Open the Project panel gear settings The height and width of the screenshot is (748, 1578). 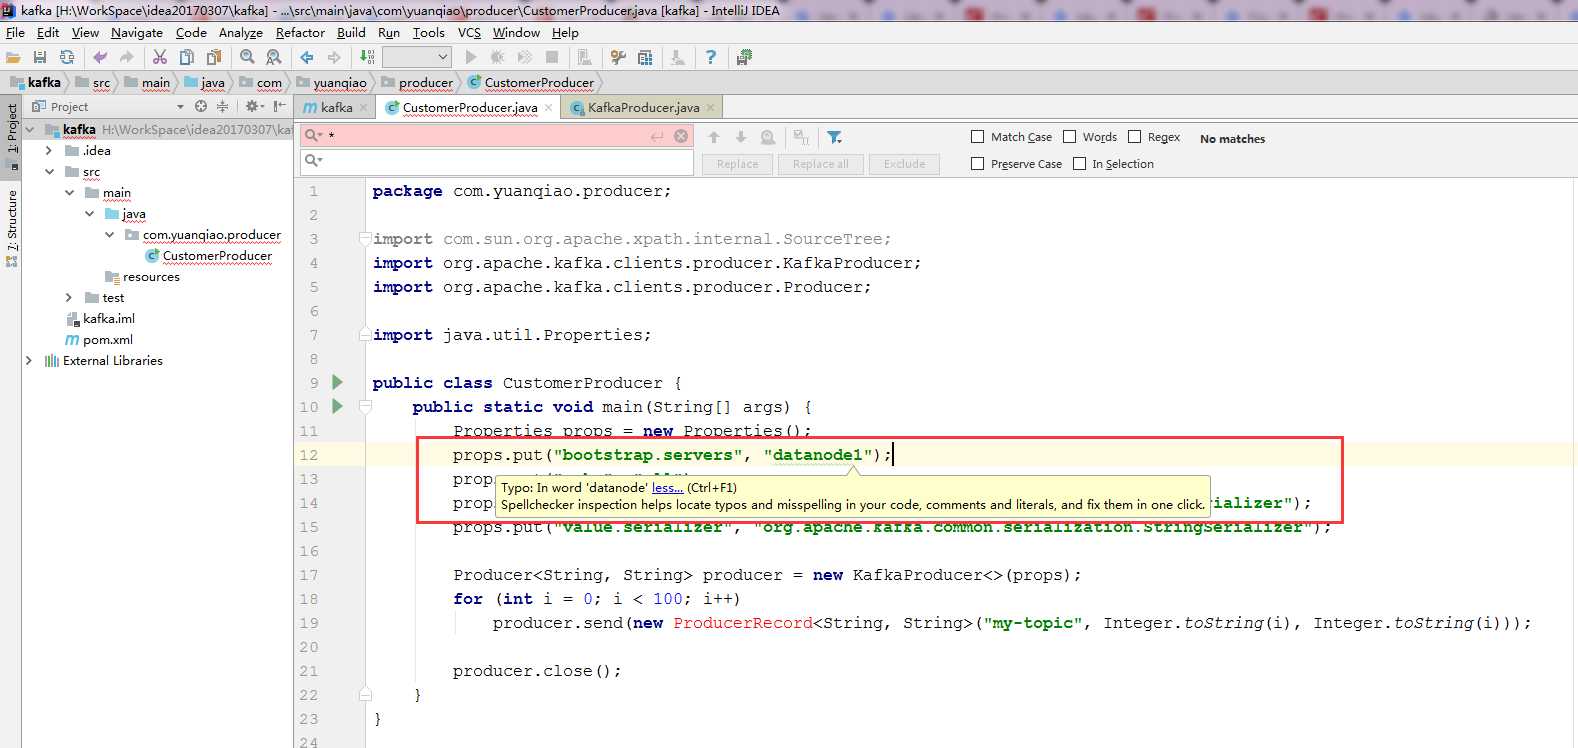point(253,106)
